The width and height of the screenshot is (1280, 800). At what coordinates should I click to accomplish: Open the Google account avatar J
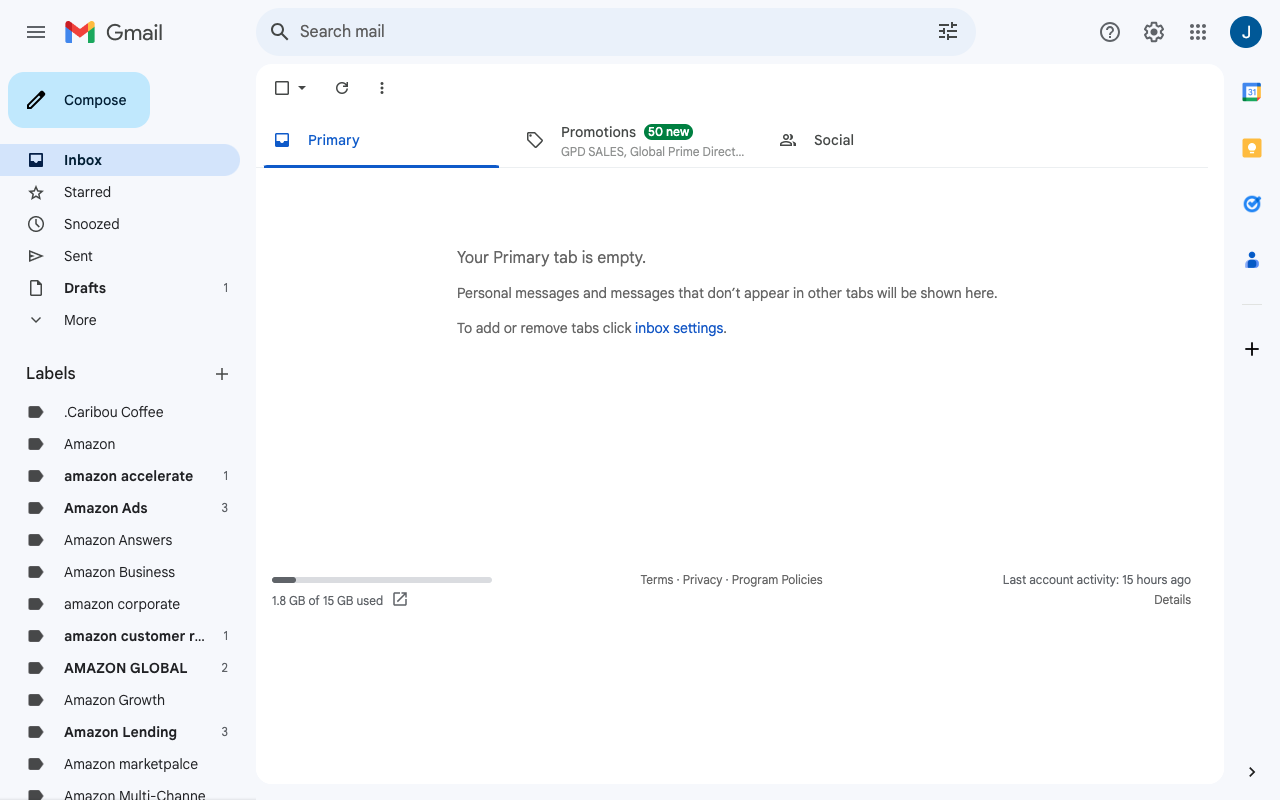1246,32
